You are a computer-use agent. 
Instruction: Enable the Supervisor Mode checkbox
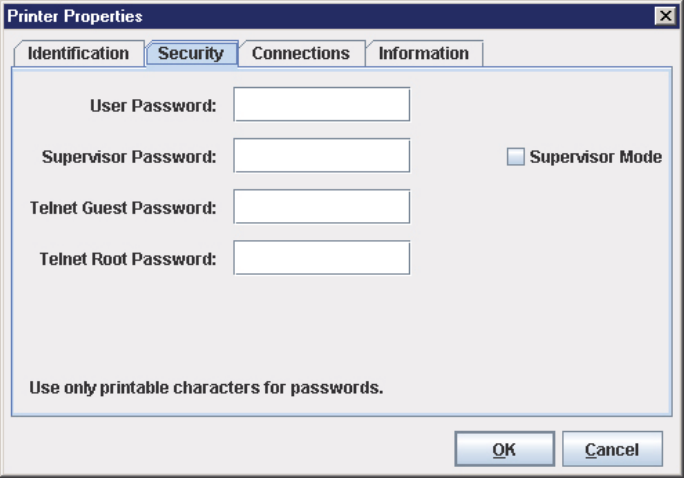point(516,157)
